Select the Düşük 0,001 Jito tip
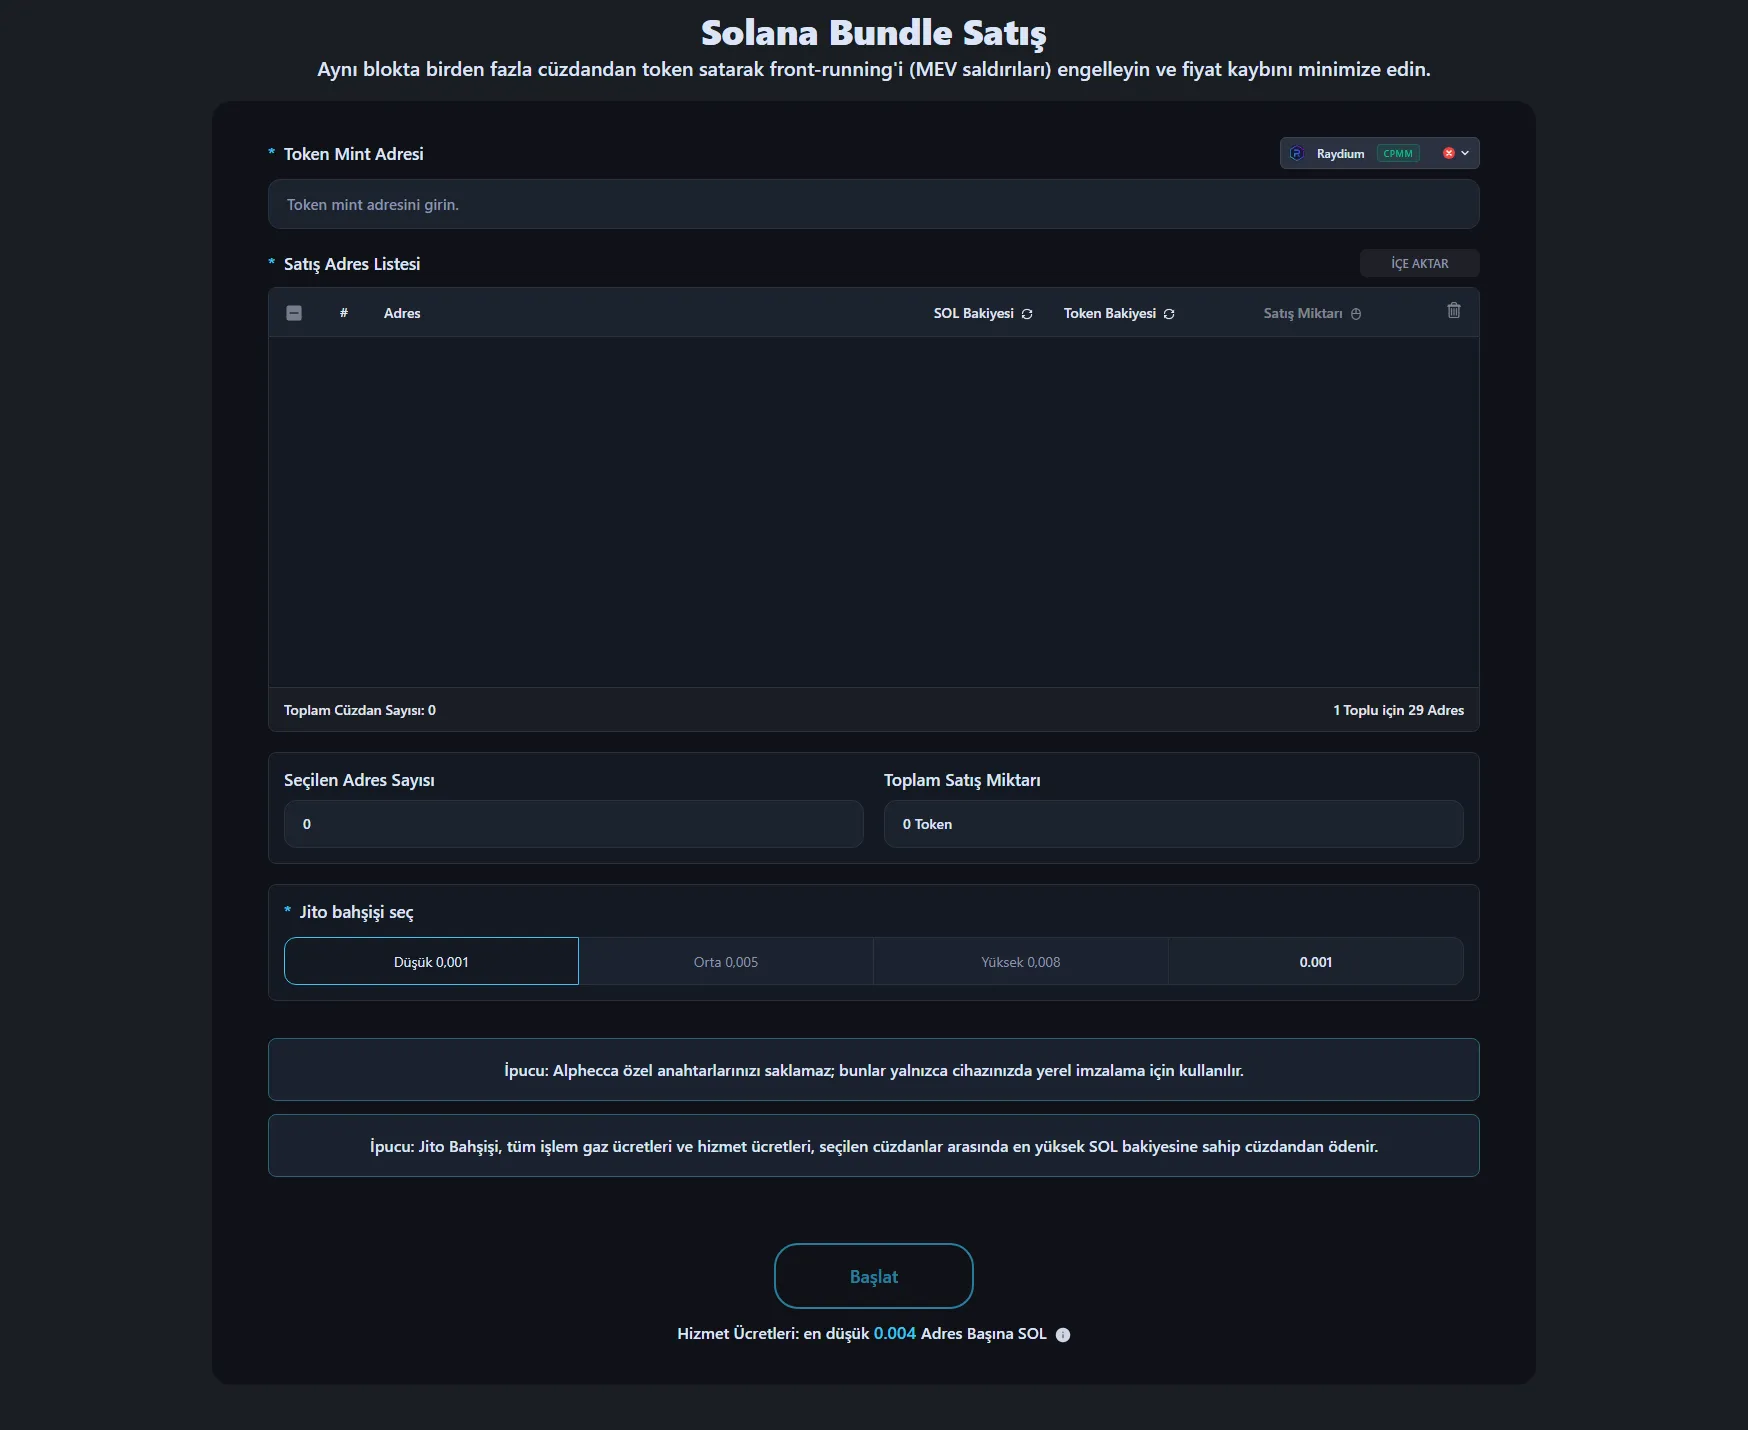Viewport: 1748px width, 1430px height. [431, 961]
